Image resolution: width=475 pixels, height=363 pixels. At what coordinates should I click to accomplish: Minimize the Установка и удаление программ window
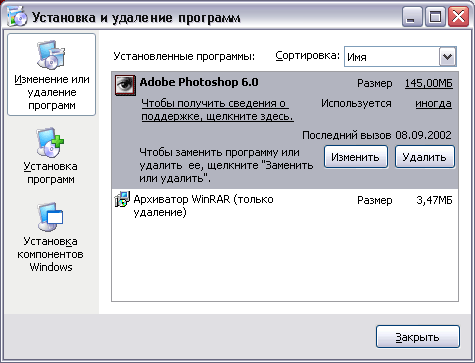412,17
